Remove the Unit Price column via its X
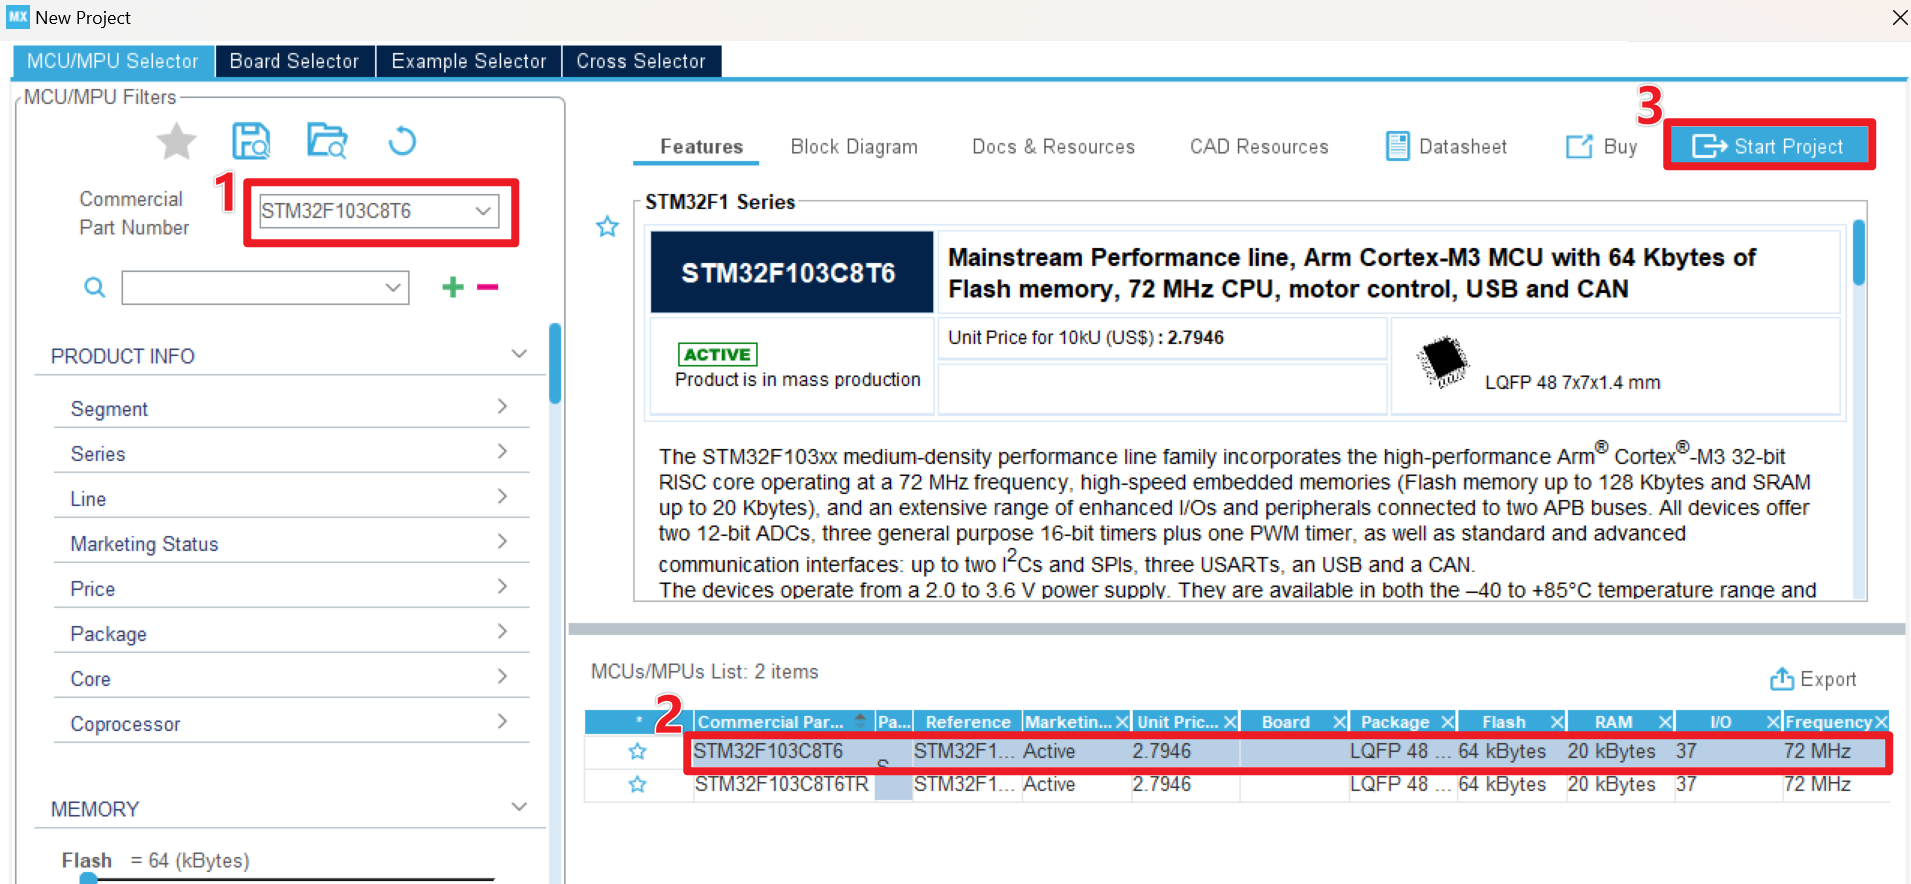This screenshot has height=884, width=1911. point(1231,722)
